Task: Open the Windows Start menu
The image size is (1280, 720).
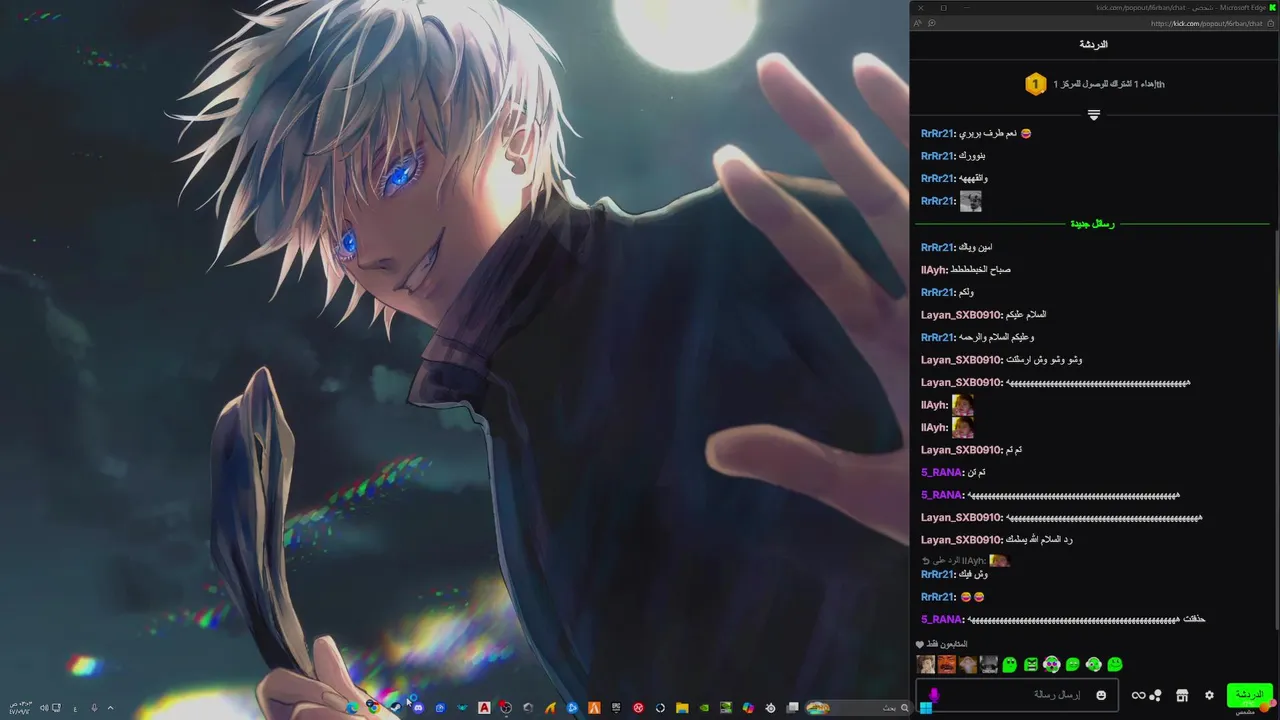Action: click(926, 708)
